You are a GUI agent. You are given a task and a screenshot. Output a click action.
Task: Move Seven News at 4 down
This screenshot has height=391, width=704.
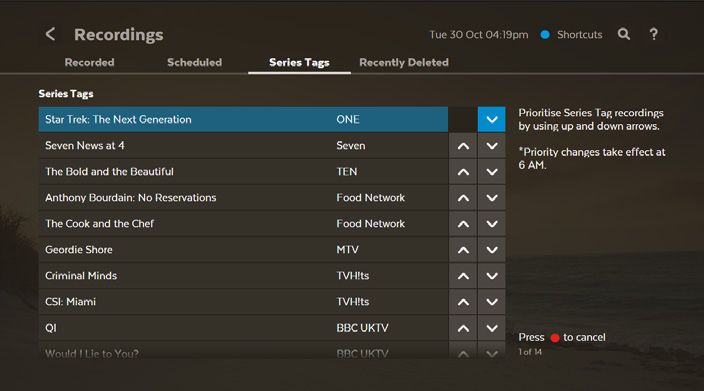[492, 145]
